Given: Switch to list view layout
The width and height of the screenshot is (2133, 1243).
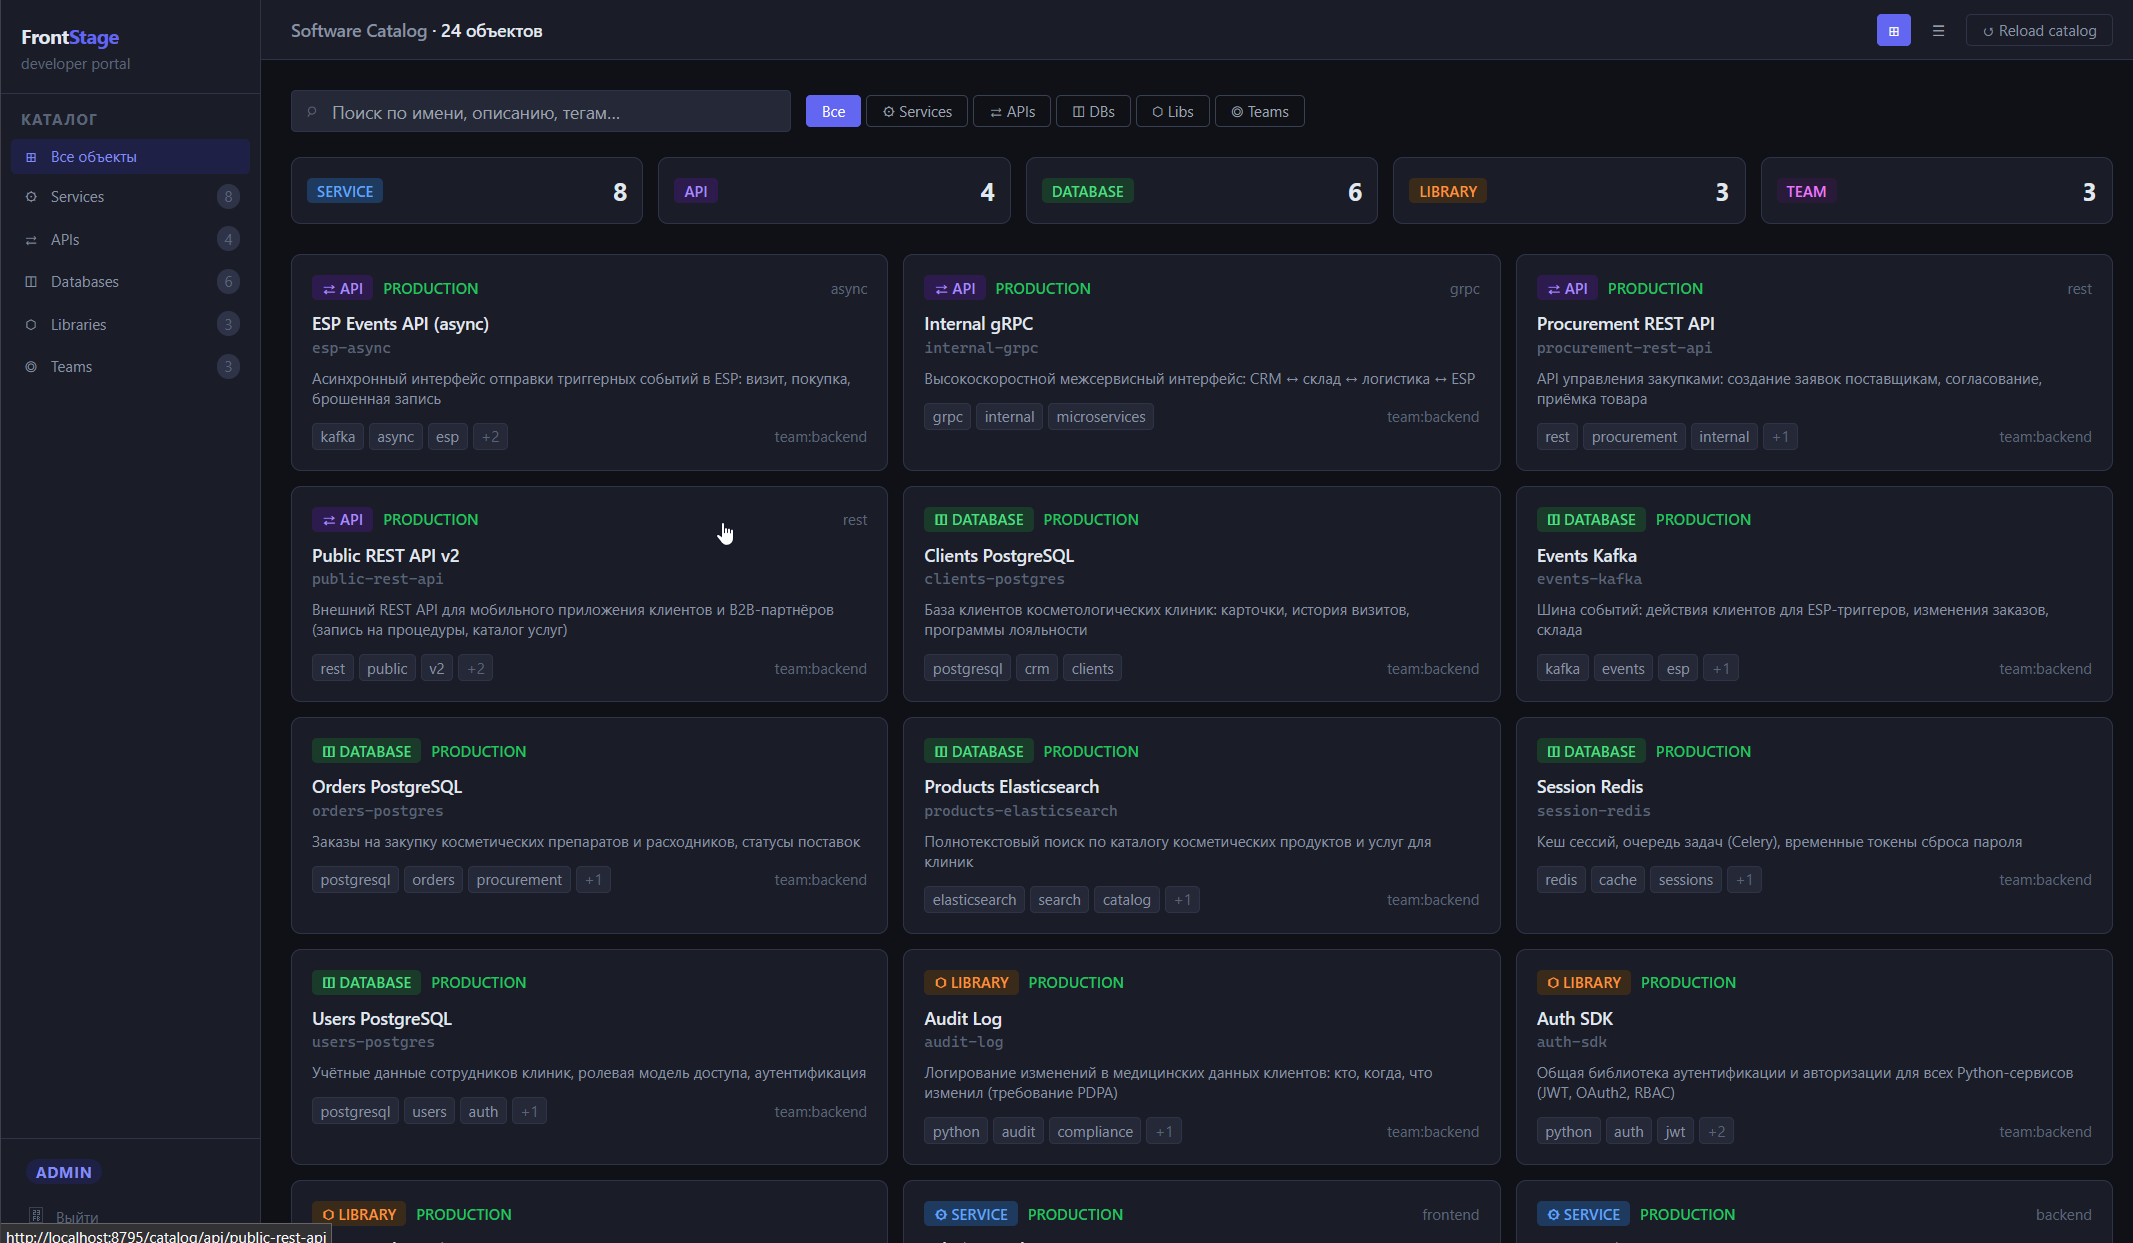Looking at the screenshot, I should tap(1938, 31).
